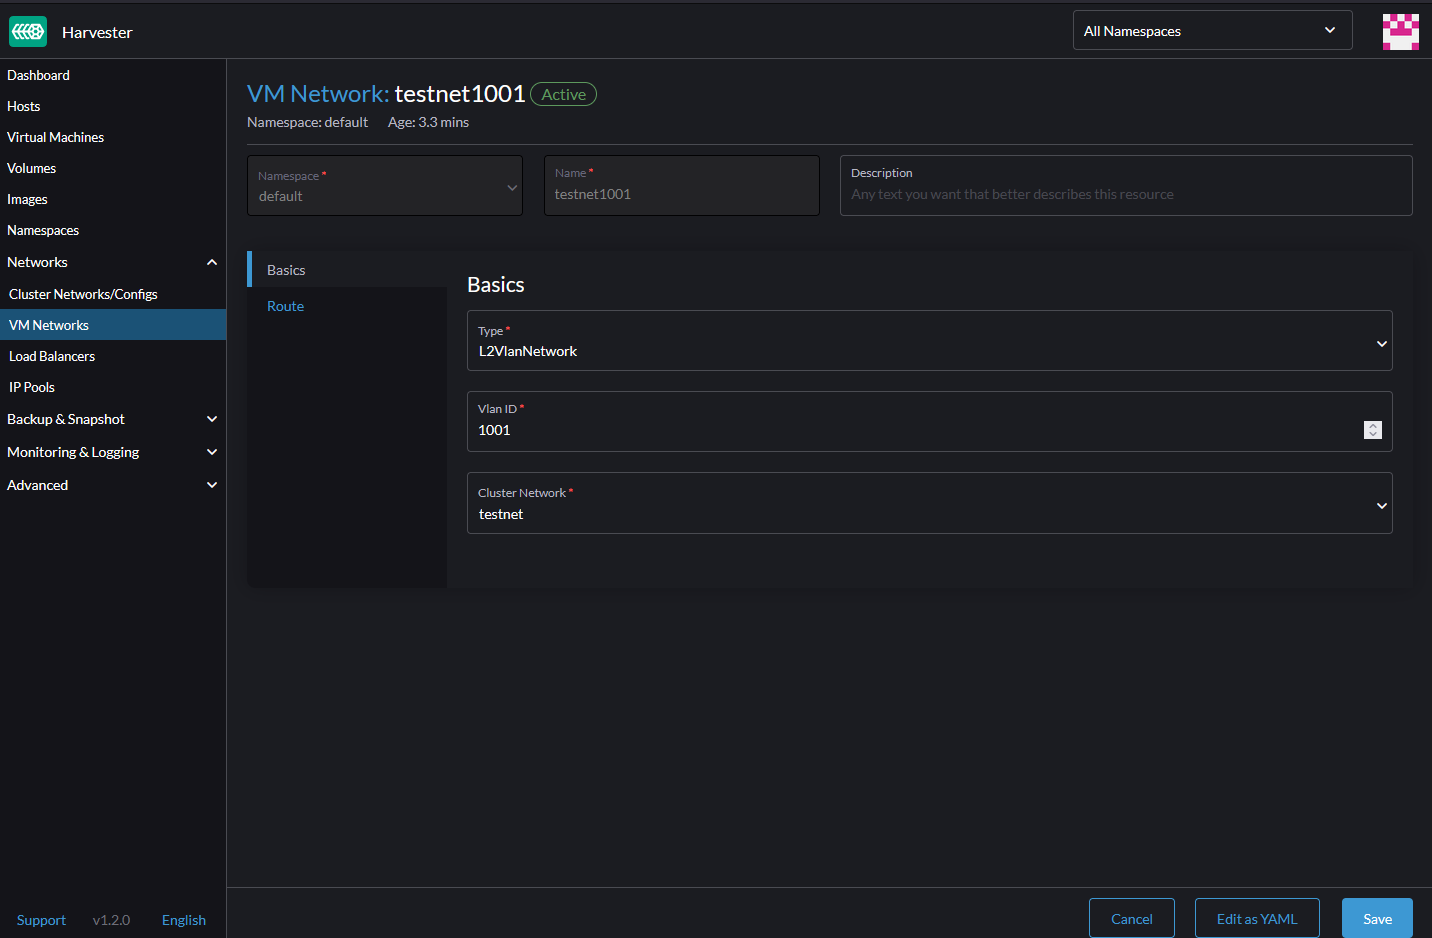Click the Harvester logo icon
Image resolution: width=1432 pixels, height=938 pixels.
[x=28, y=32]
